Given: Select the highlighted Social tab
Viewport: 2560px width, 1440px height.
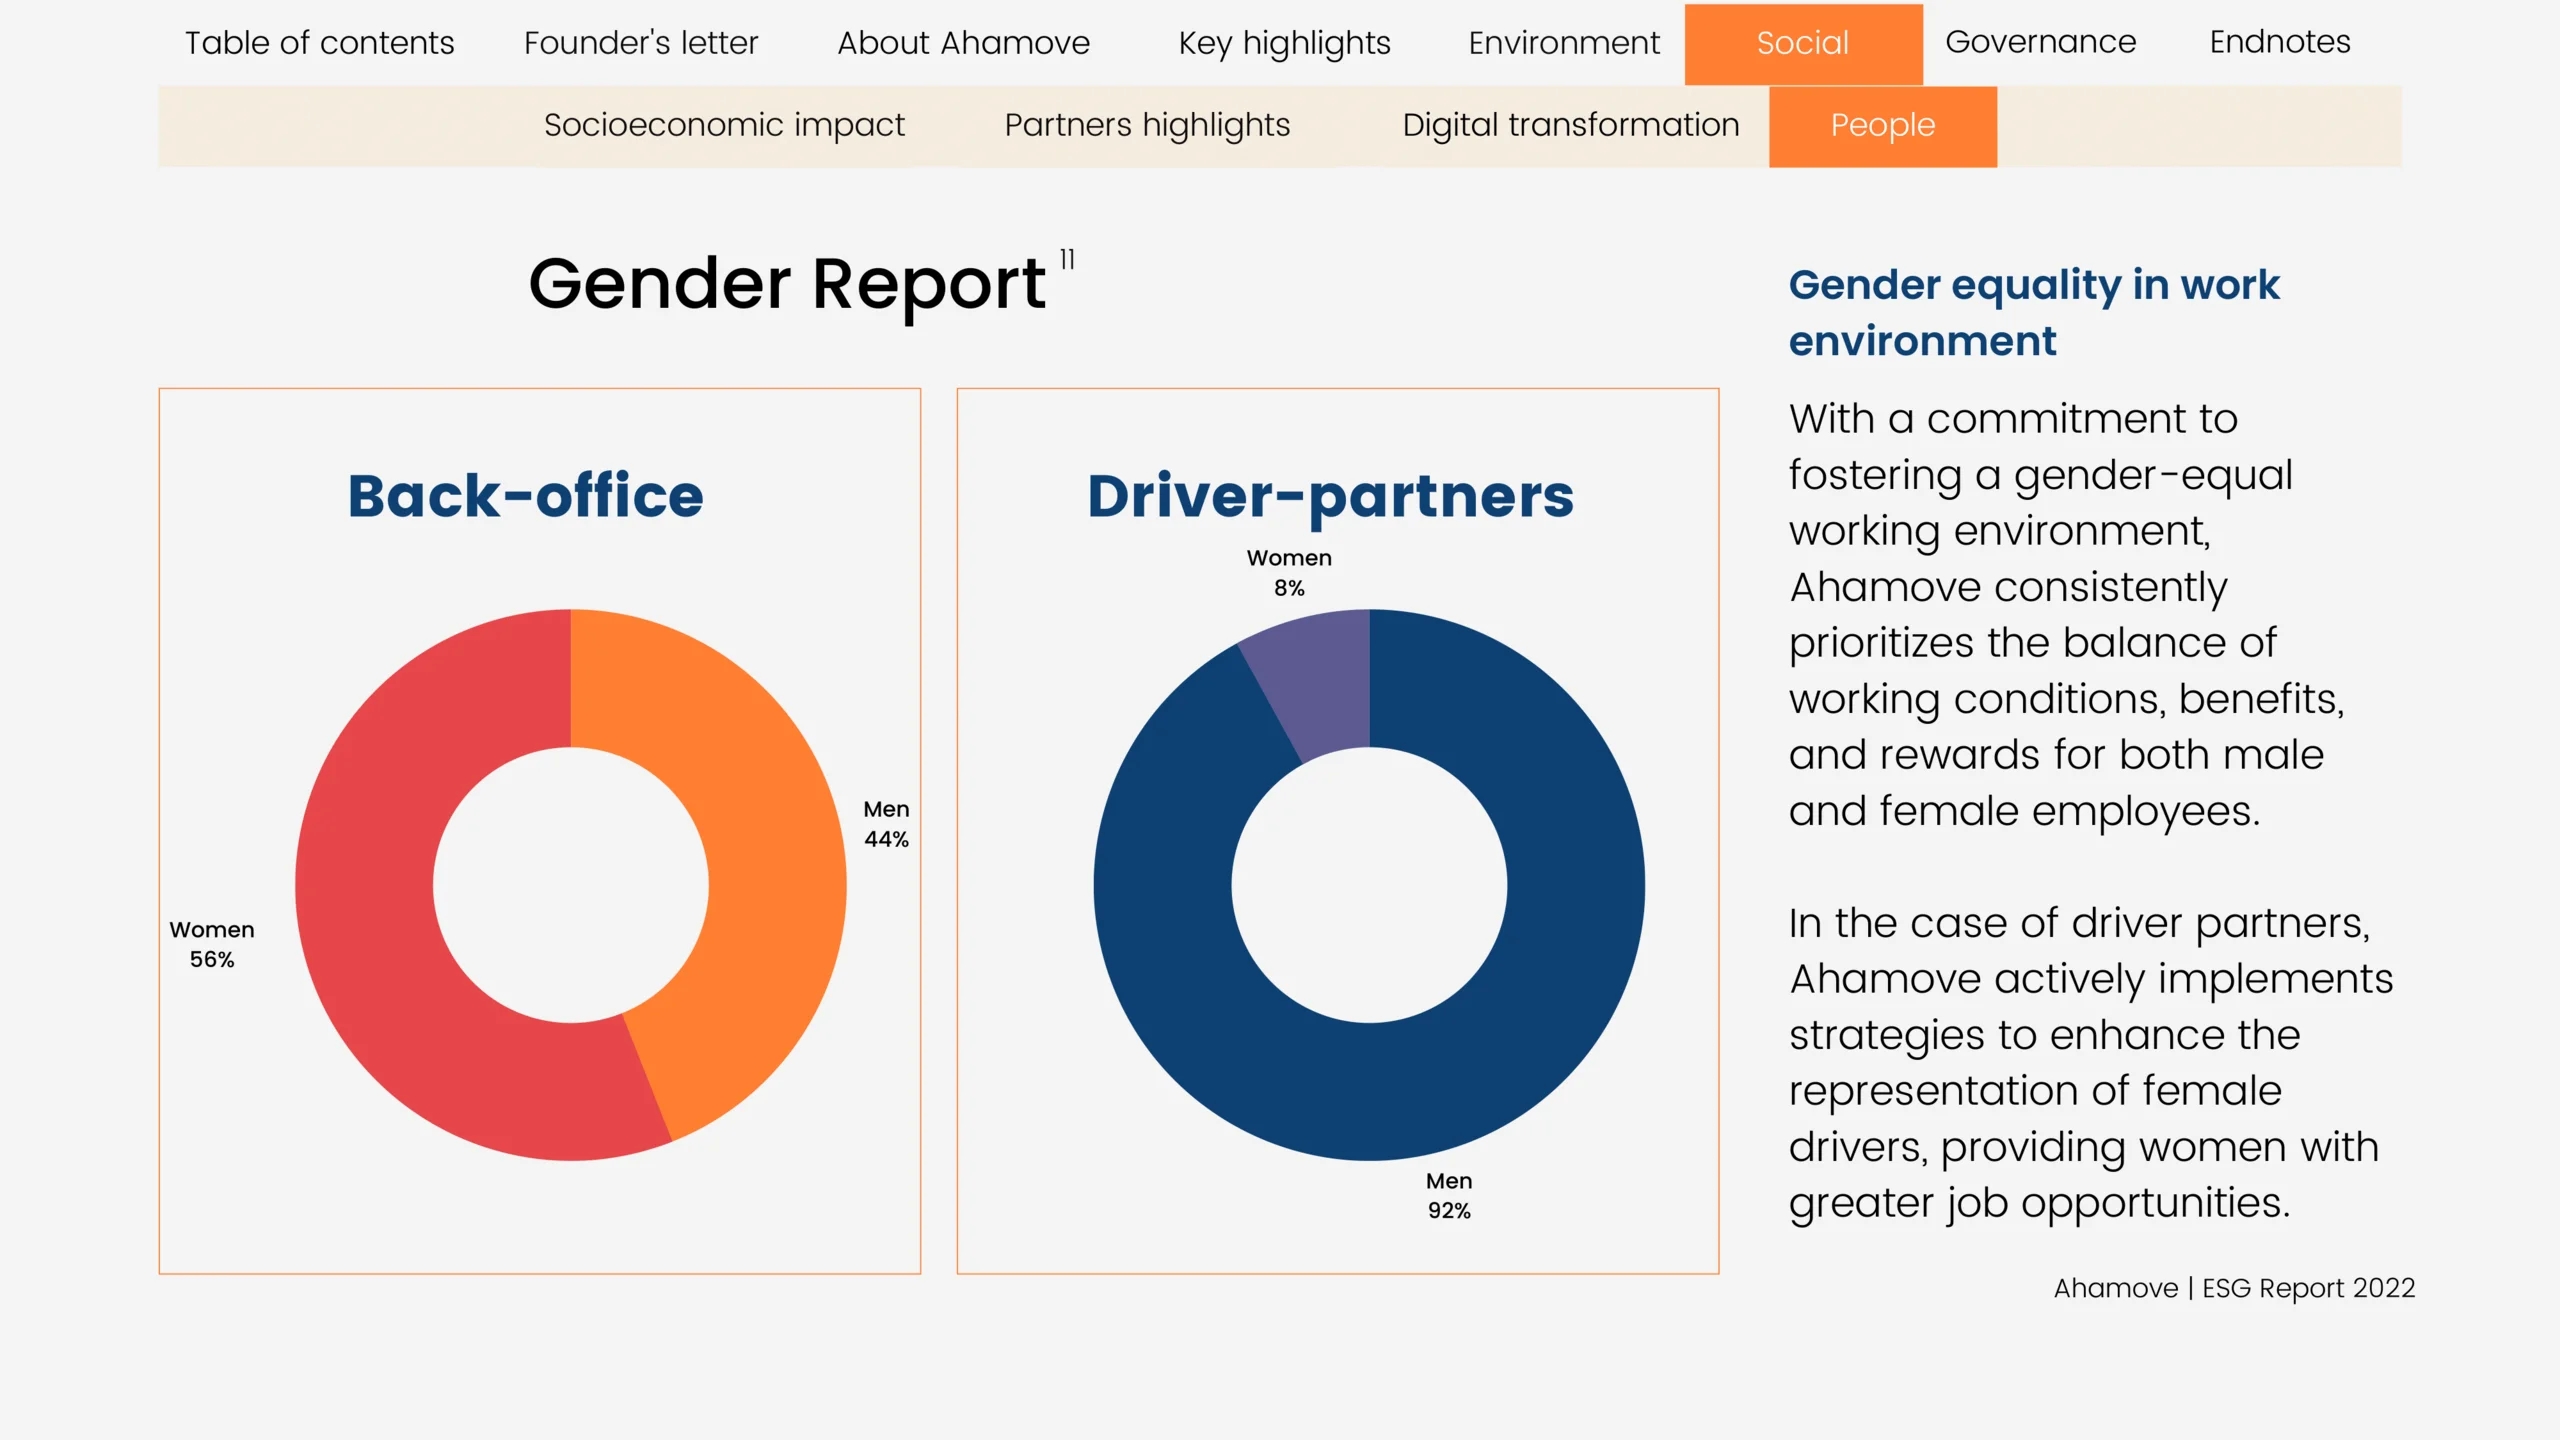Looking at the screenshot, I should click(1802, 43).
